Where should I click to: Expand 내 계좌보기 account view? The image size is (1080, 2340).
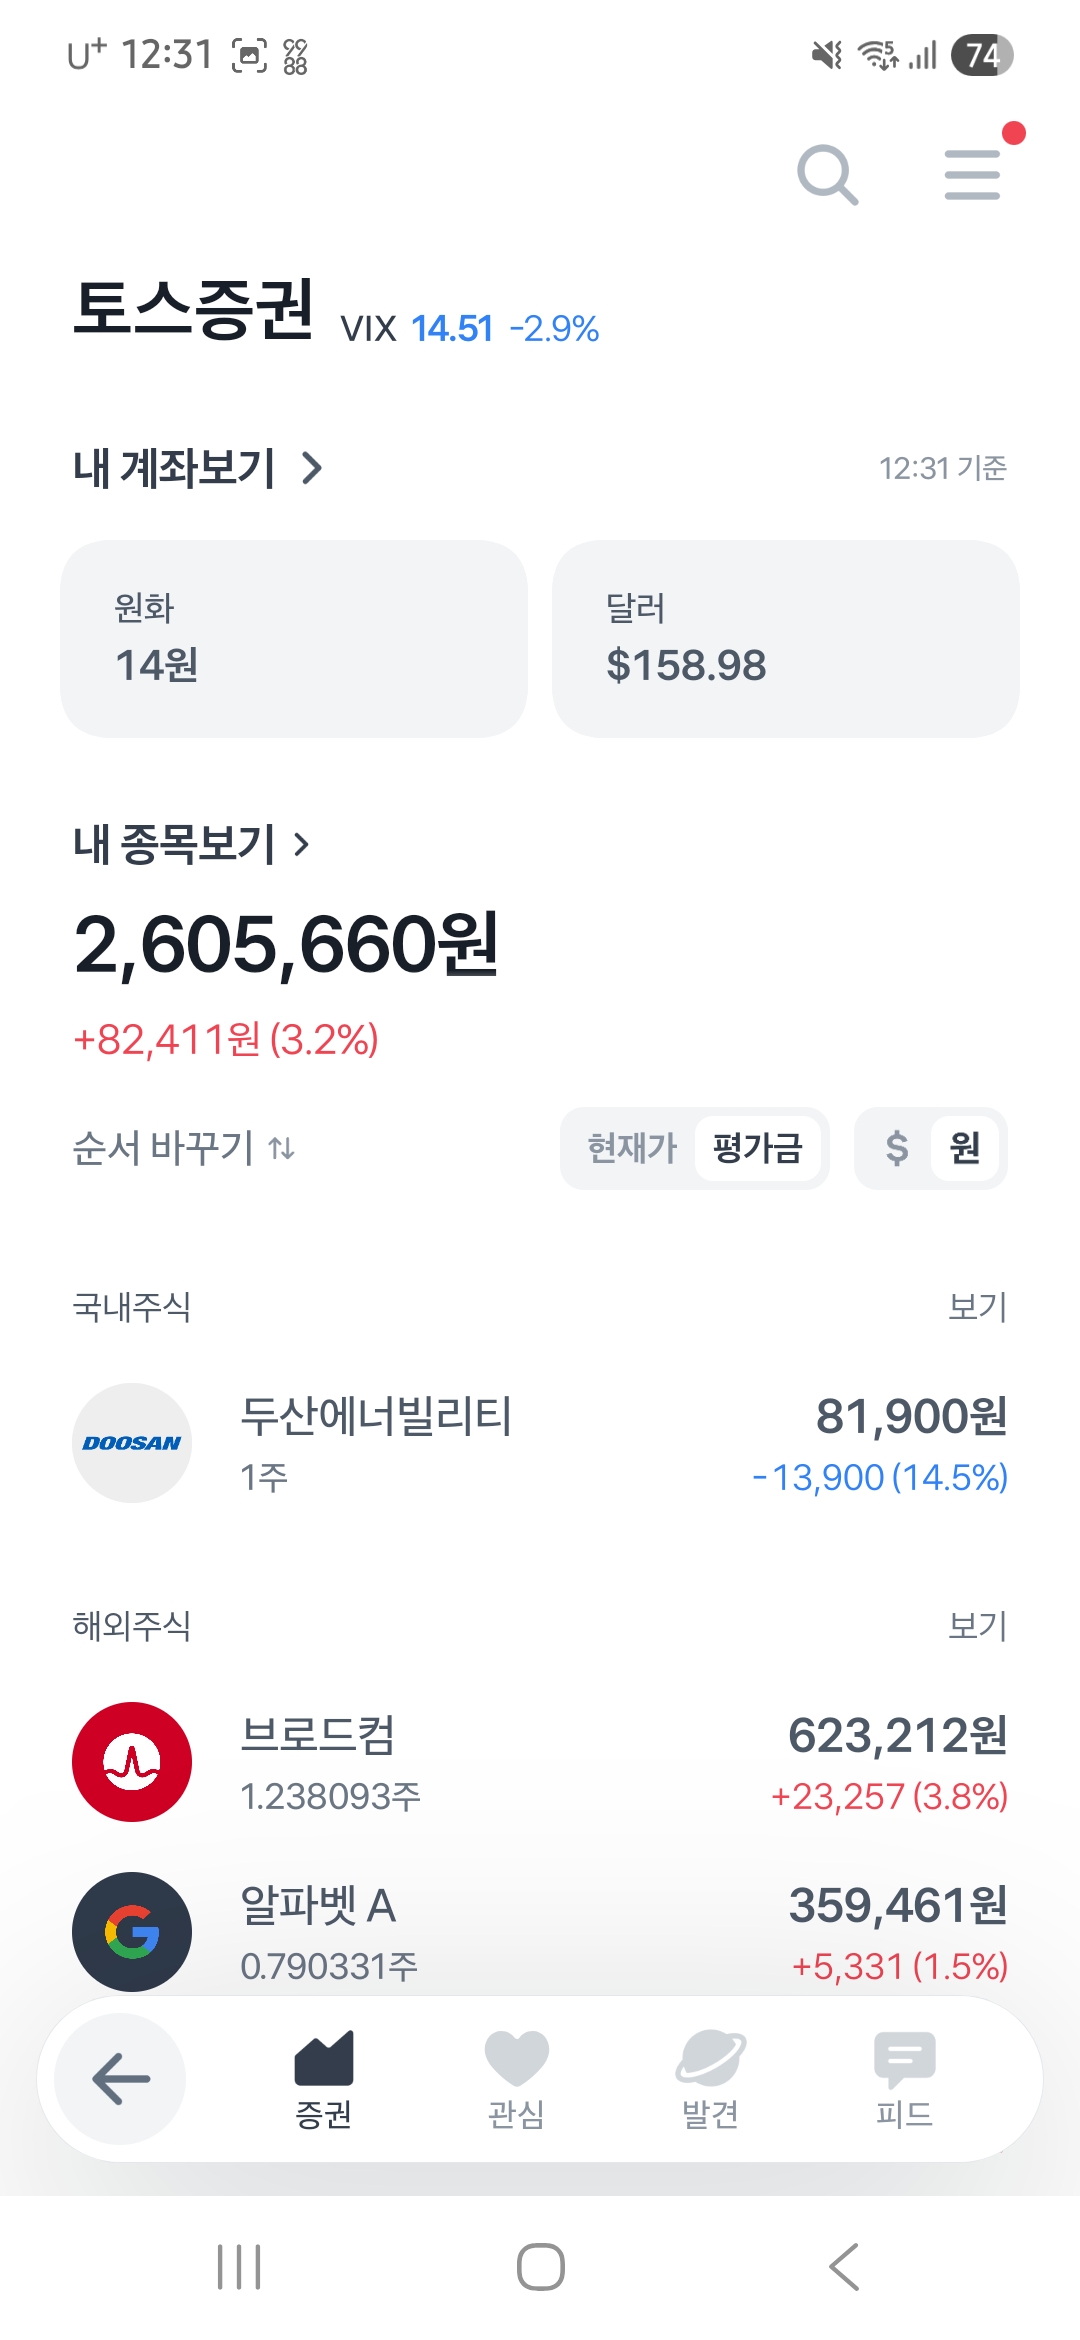point(198,468)
